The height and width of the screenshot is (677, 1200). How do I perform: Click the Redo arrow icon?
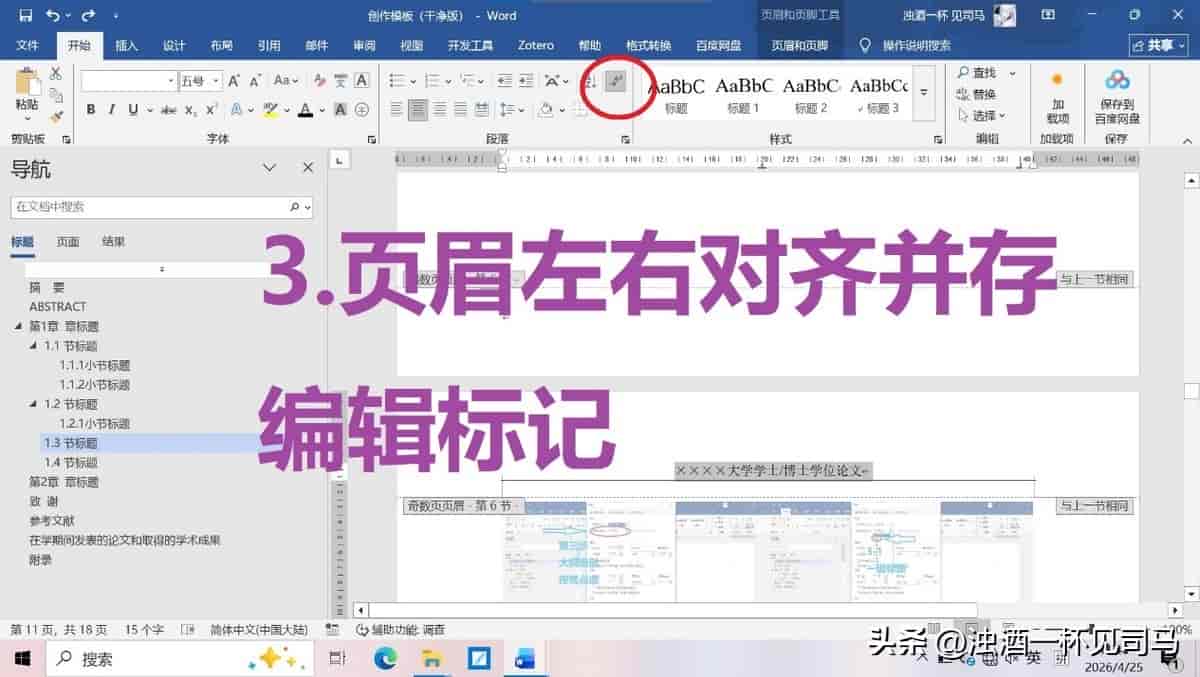click(x=87, y=15)
